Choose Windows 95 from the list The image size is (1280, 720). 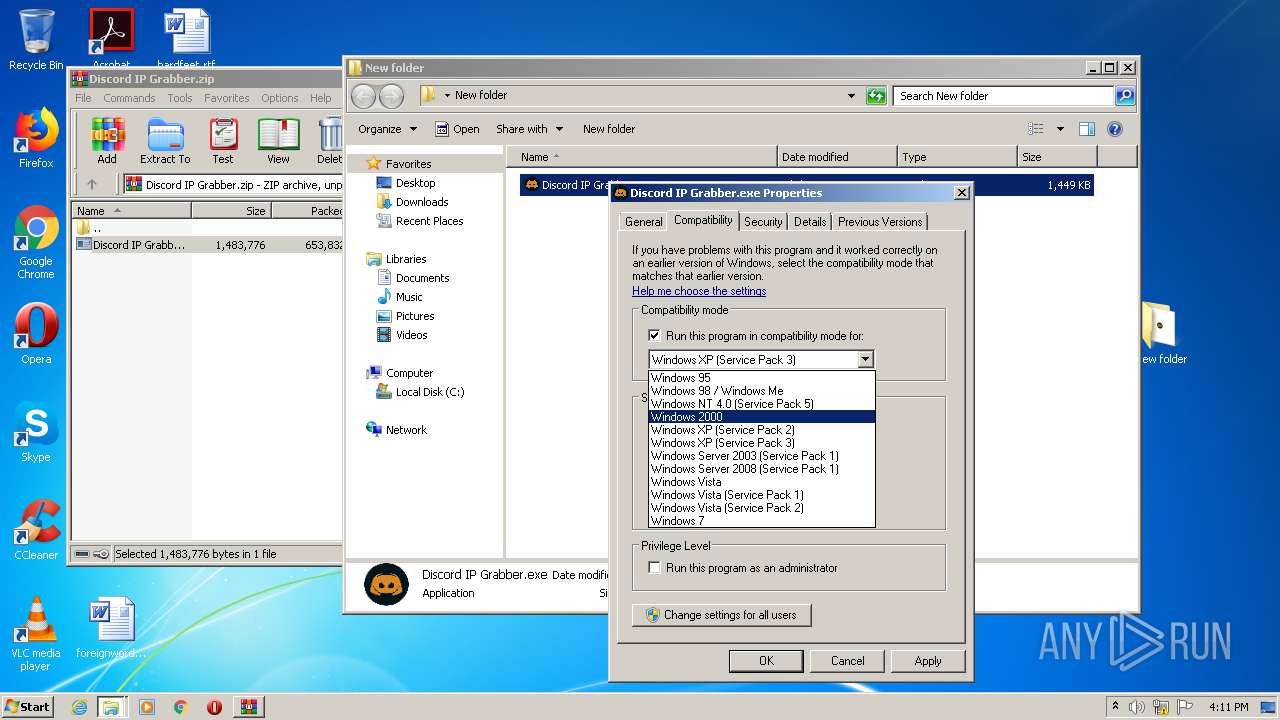point(761,378)
